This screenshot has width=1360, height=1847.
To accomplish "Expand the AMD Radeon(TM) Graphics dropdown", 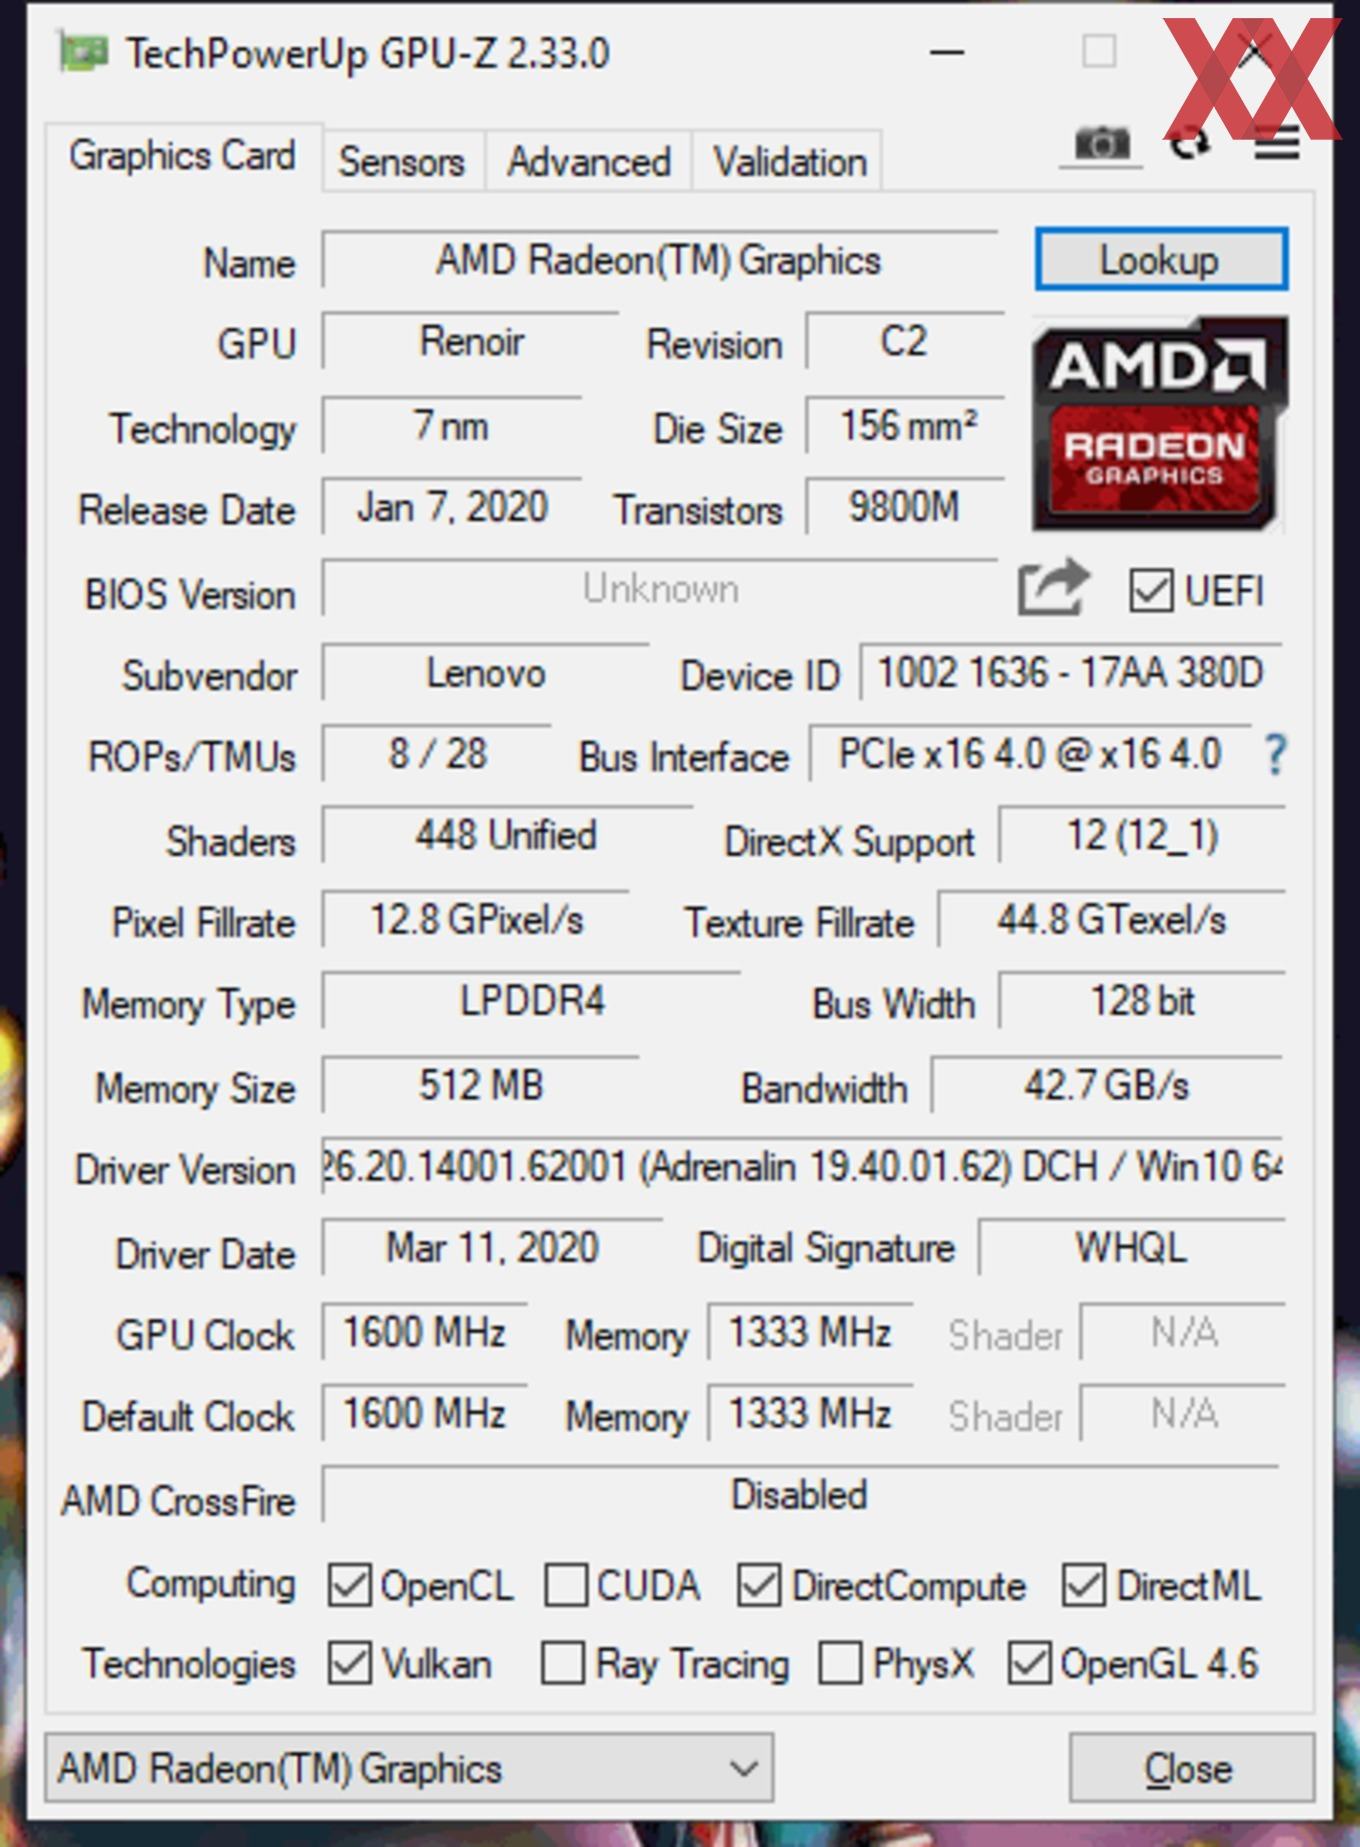I will (409, 1768).
